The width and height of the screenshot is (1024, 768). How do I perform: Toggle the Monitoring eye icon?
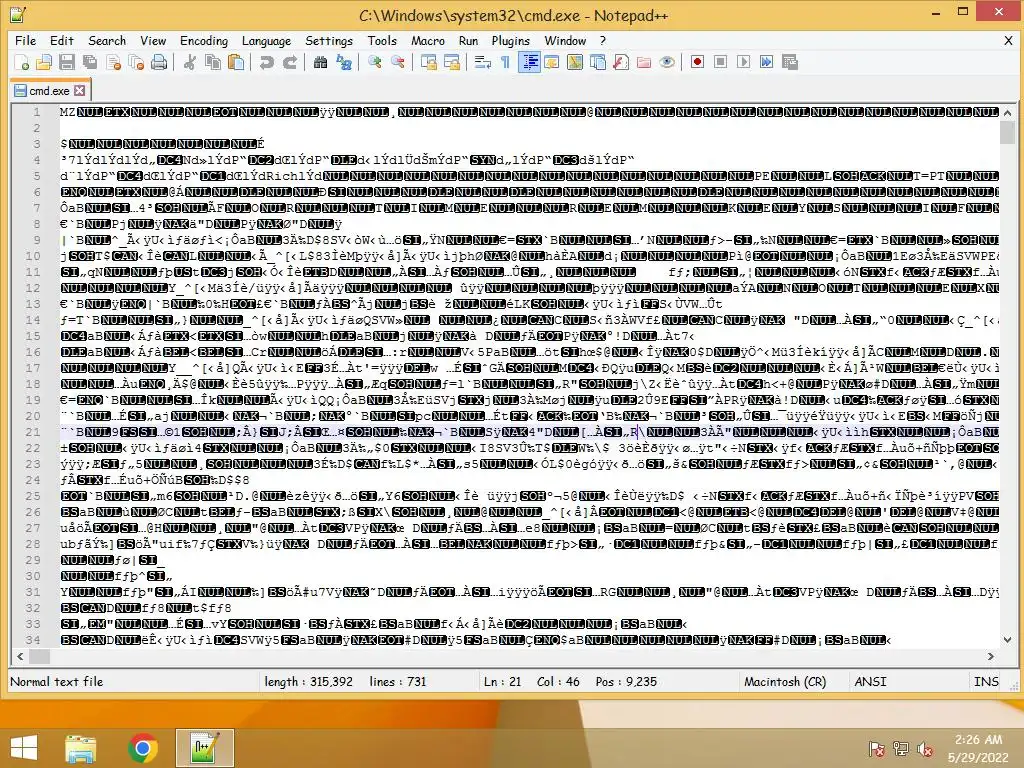point(667,62)
